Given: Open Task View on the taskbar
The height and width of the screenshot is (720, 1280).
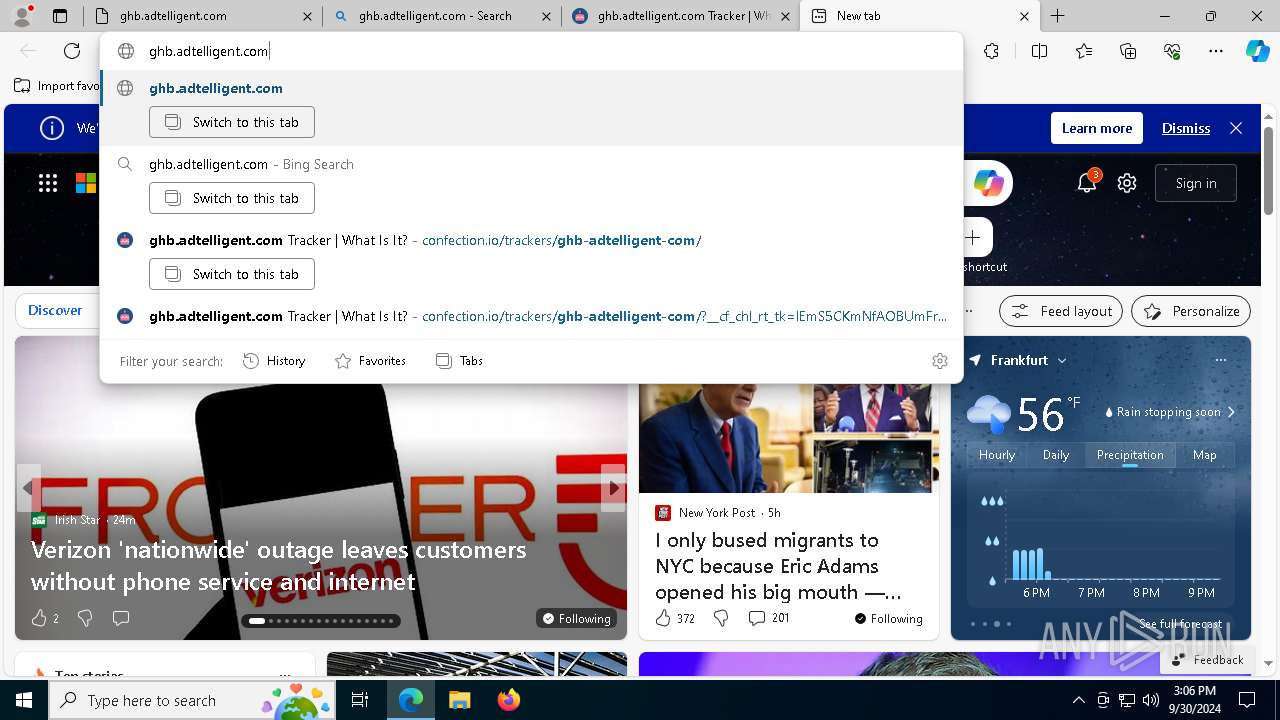Looking at the screenshot, I should tap(360, 700).
